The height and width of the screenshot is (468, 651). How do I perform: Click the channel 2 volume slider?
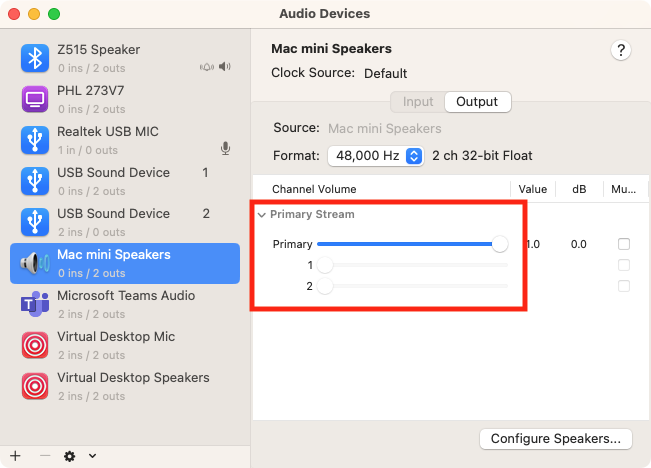[412, 286]
